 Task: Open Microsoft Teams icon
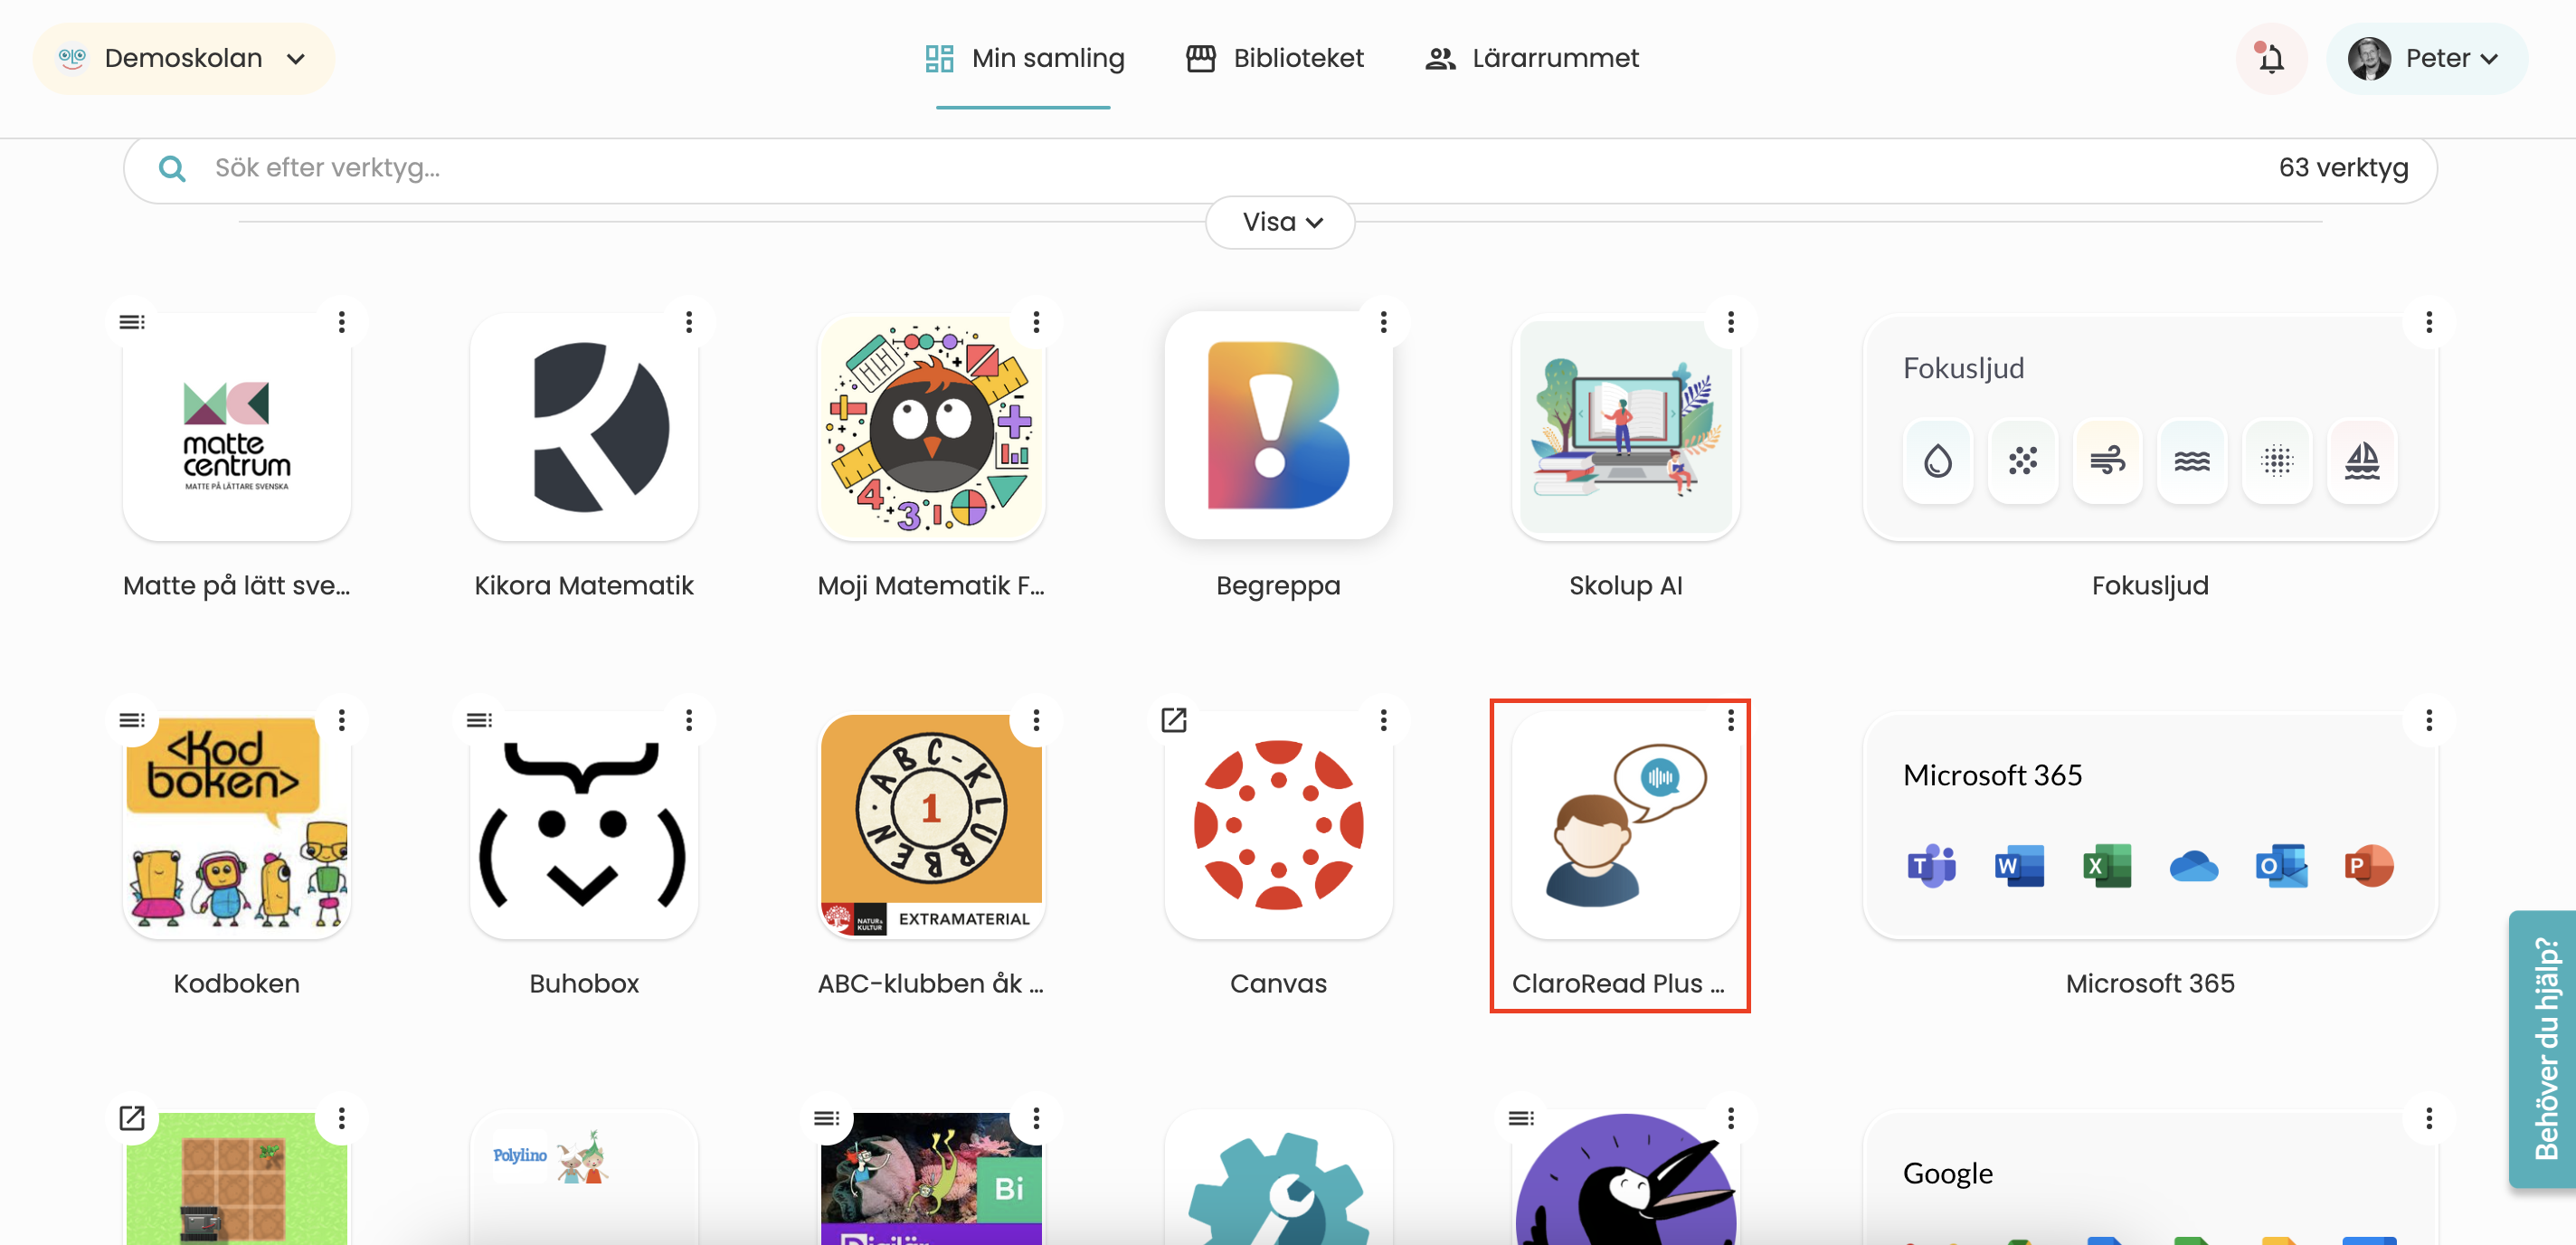pyautogui.click(x=1932, y=865)
